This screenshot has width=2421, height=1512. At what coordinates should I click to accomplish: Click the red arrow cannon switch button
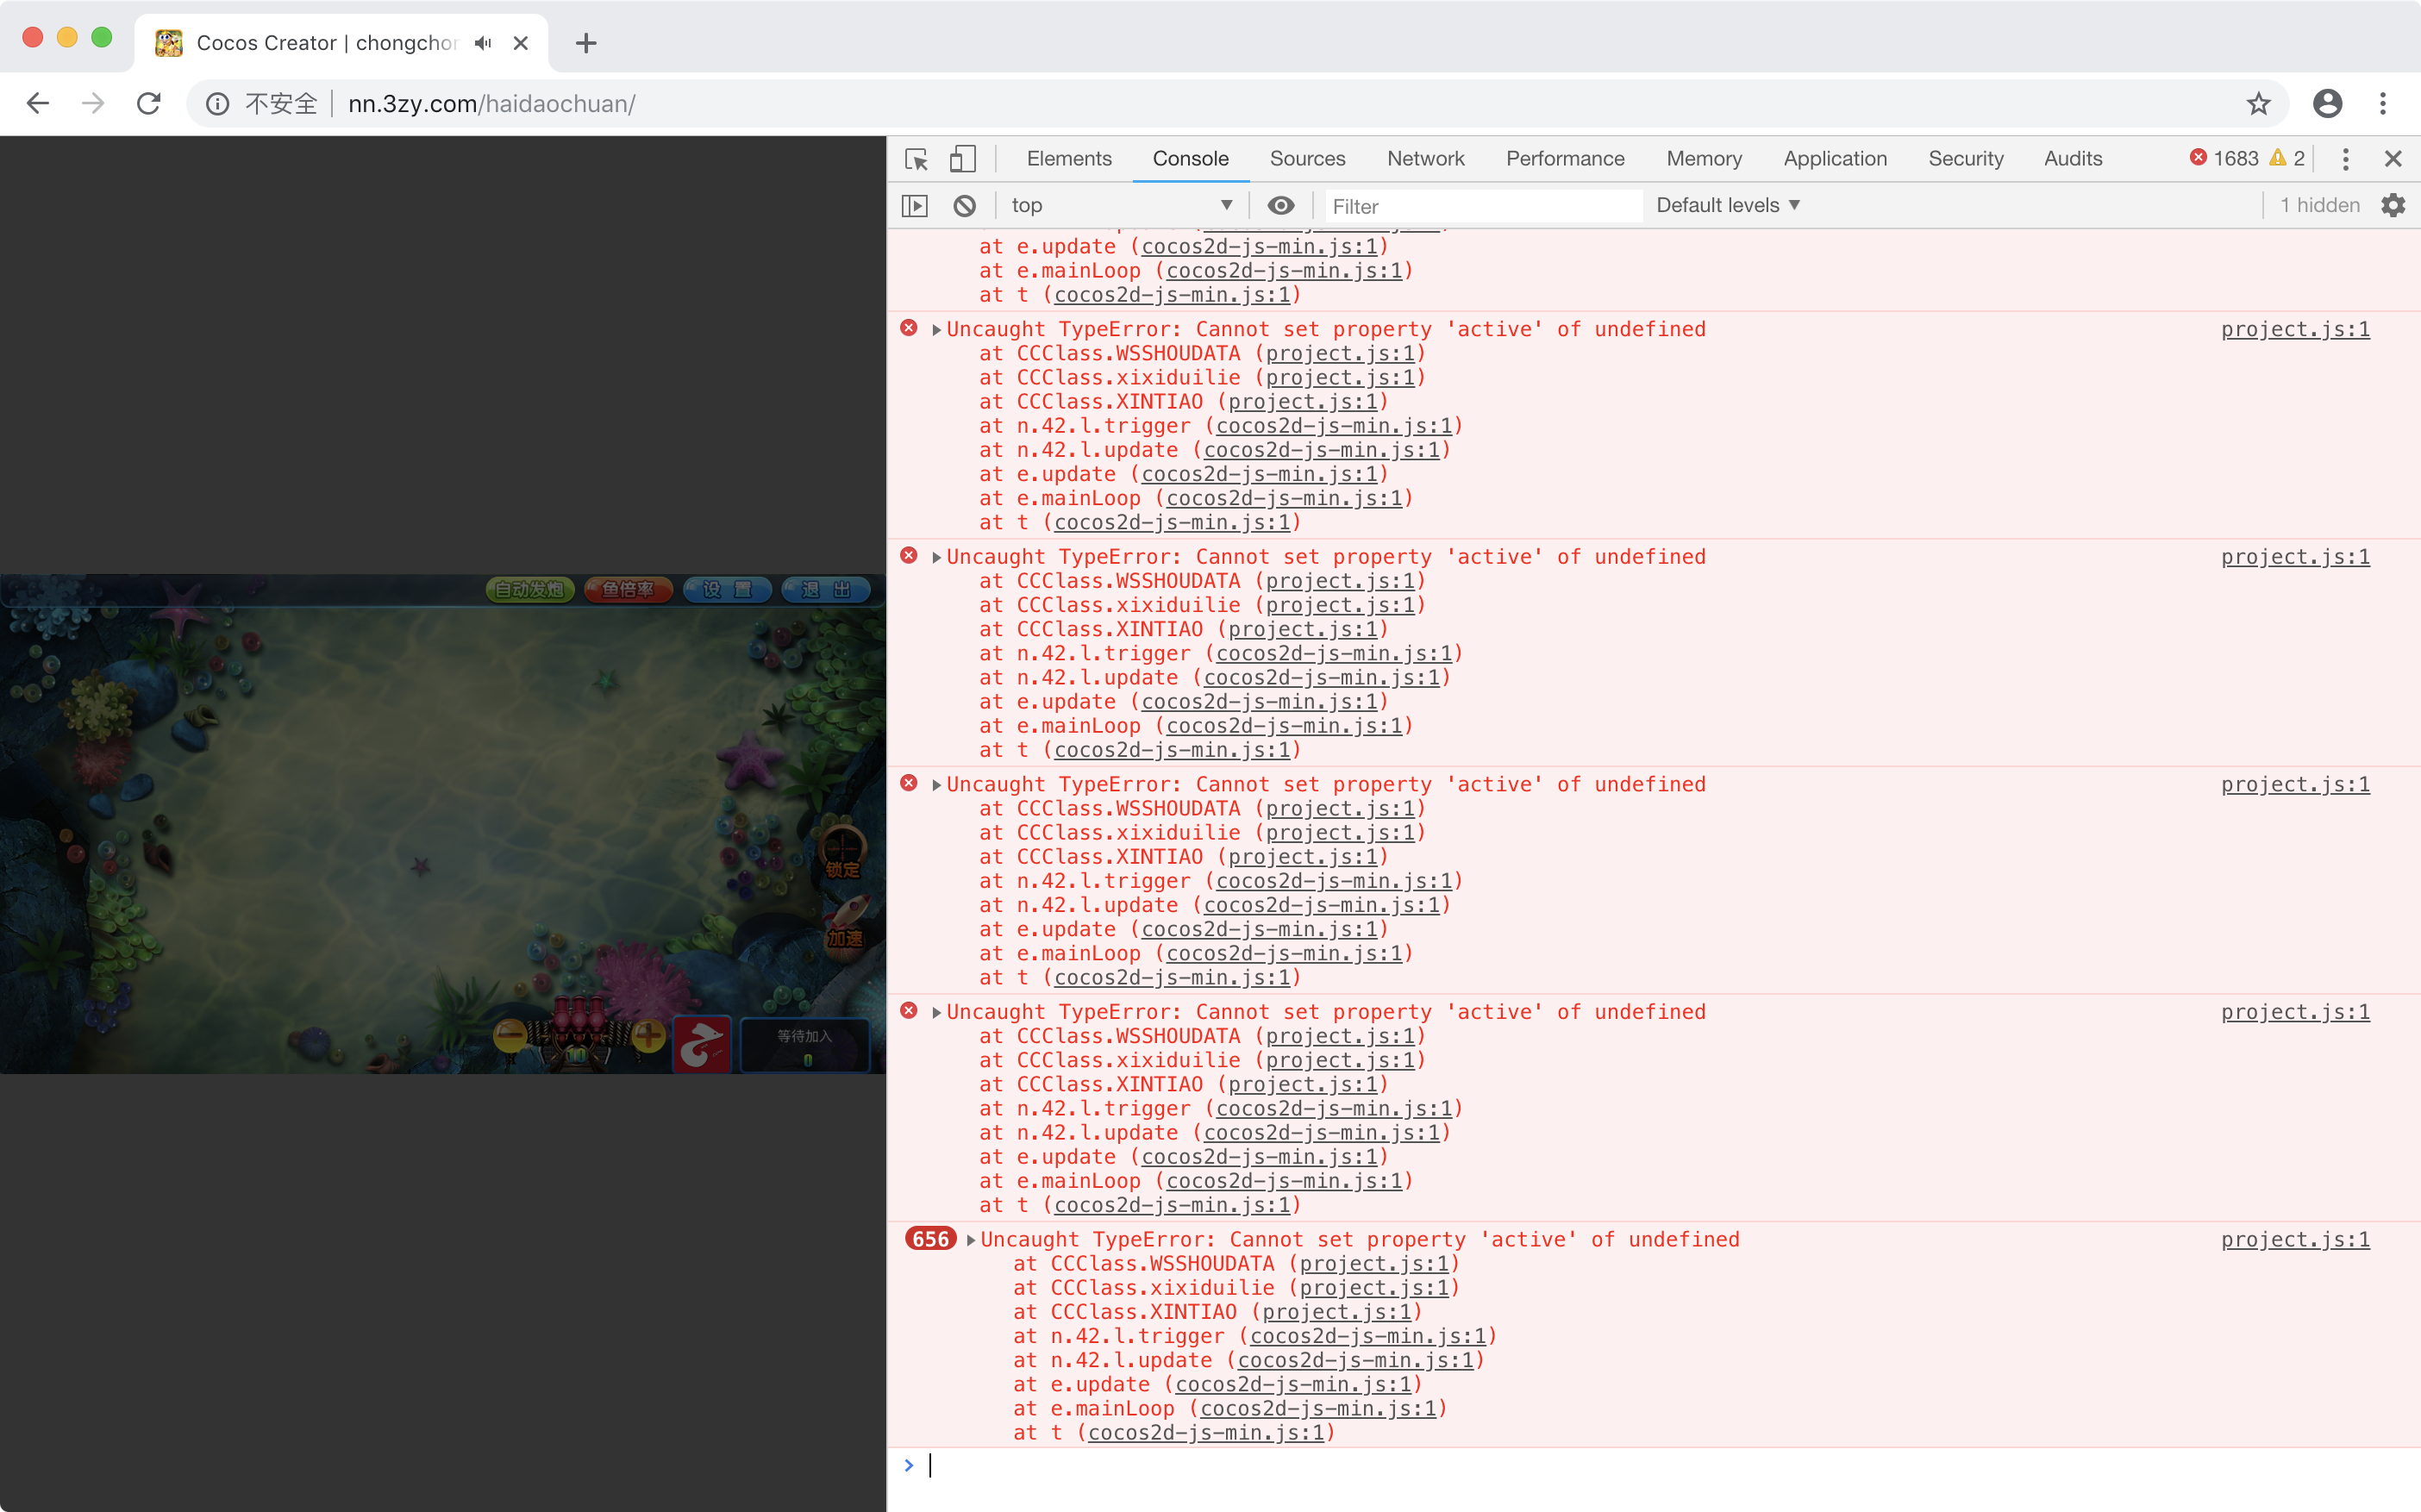tap(702, 1044)
